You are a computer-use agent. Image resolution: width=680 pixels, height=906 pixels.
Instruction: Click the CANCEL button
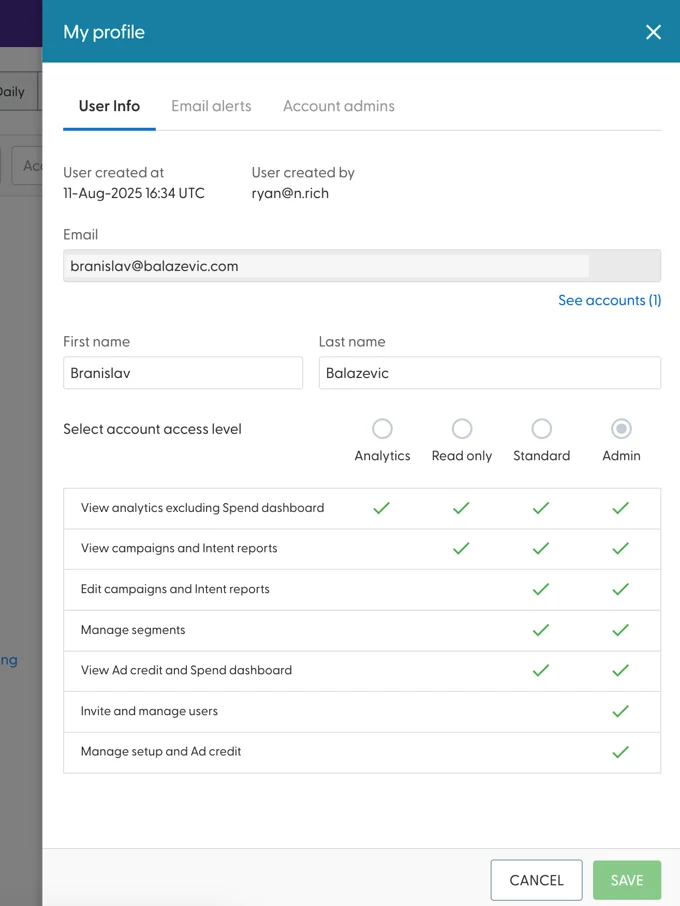pos(536,880)
